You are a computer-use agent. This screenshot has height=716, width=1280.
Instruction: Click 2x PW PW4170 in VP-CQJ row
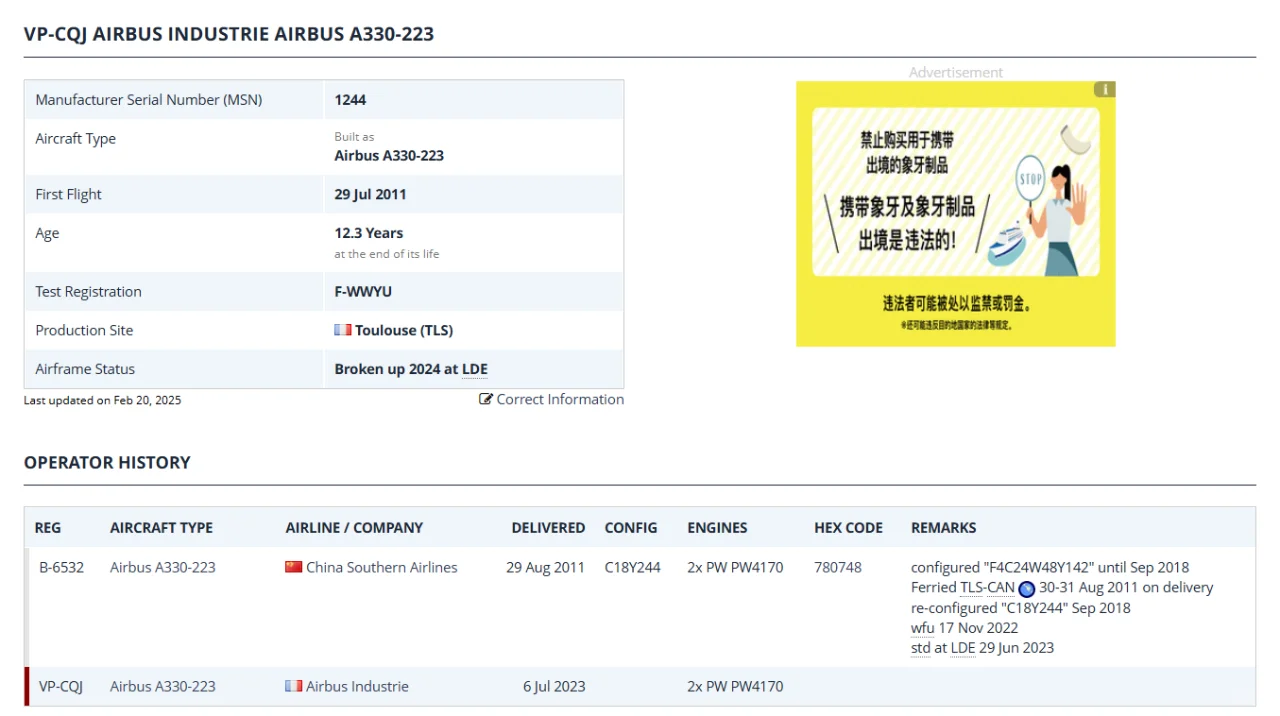point(735,686)
